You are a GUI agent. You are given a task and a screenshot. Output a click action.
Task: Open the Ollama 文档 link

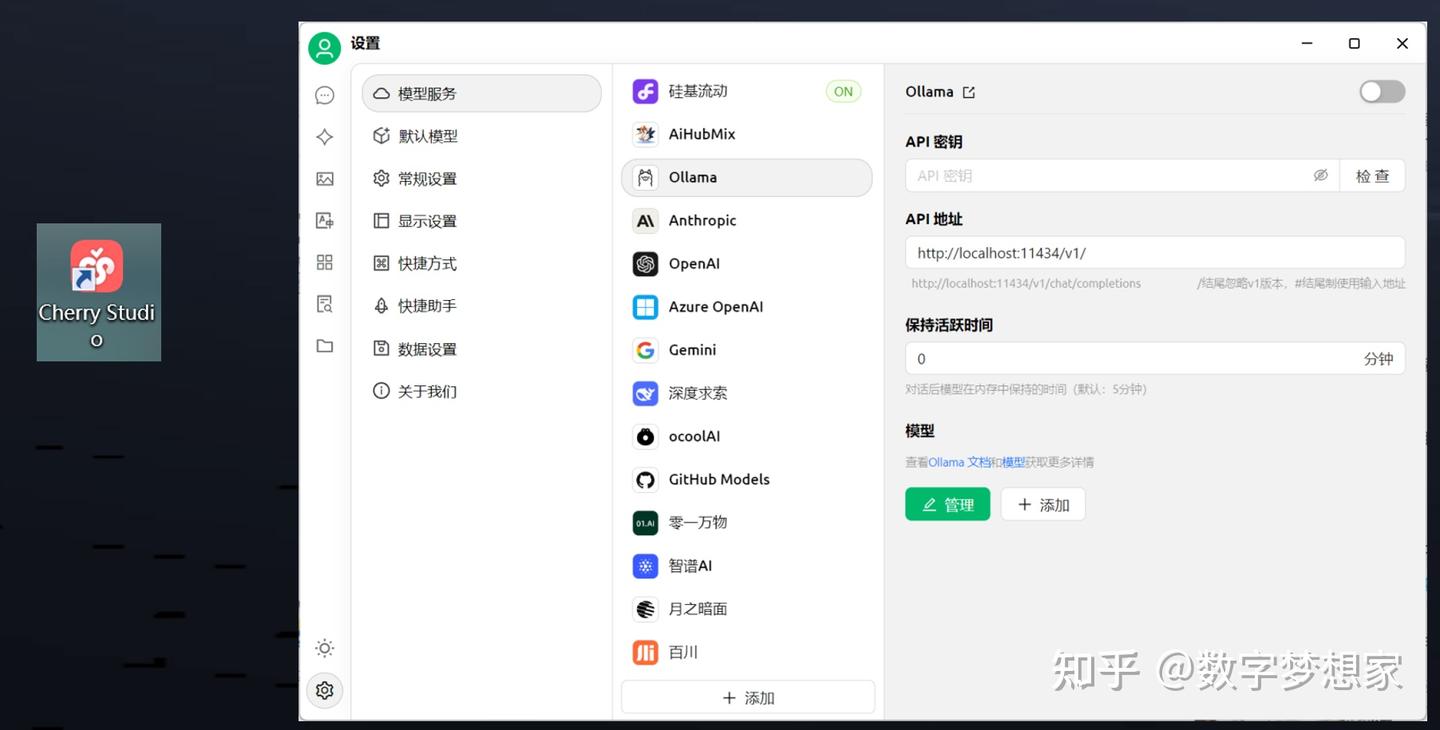pyautogui.click(x=960, y=462)
